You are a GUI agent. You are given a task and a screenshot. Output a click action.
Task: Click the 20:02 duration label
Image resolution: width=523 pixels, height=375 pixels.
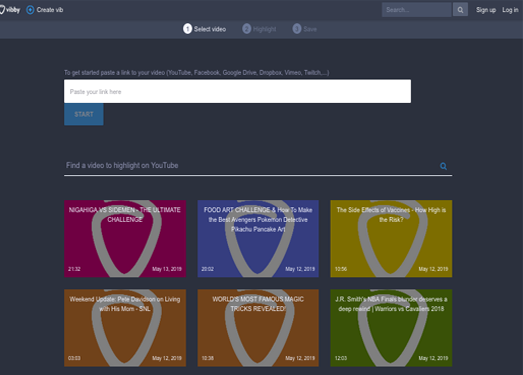pos(207,269)
